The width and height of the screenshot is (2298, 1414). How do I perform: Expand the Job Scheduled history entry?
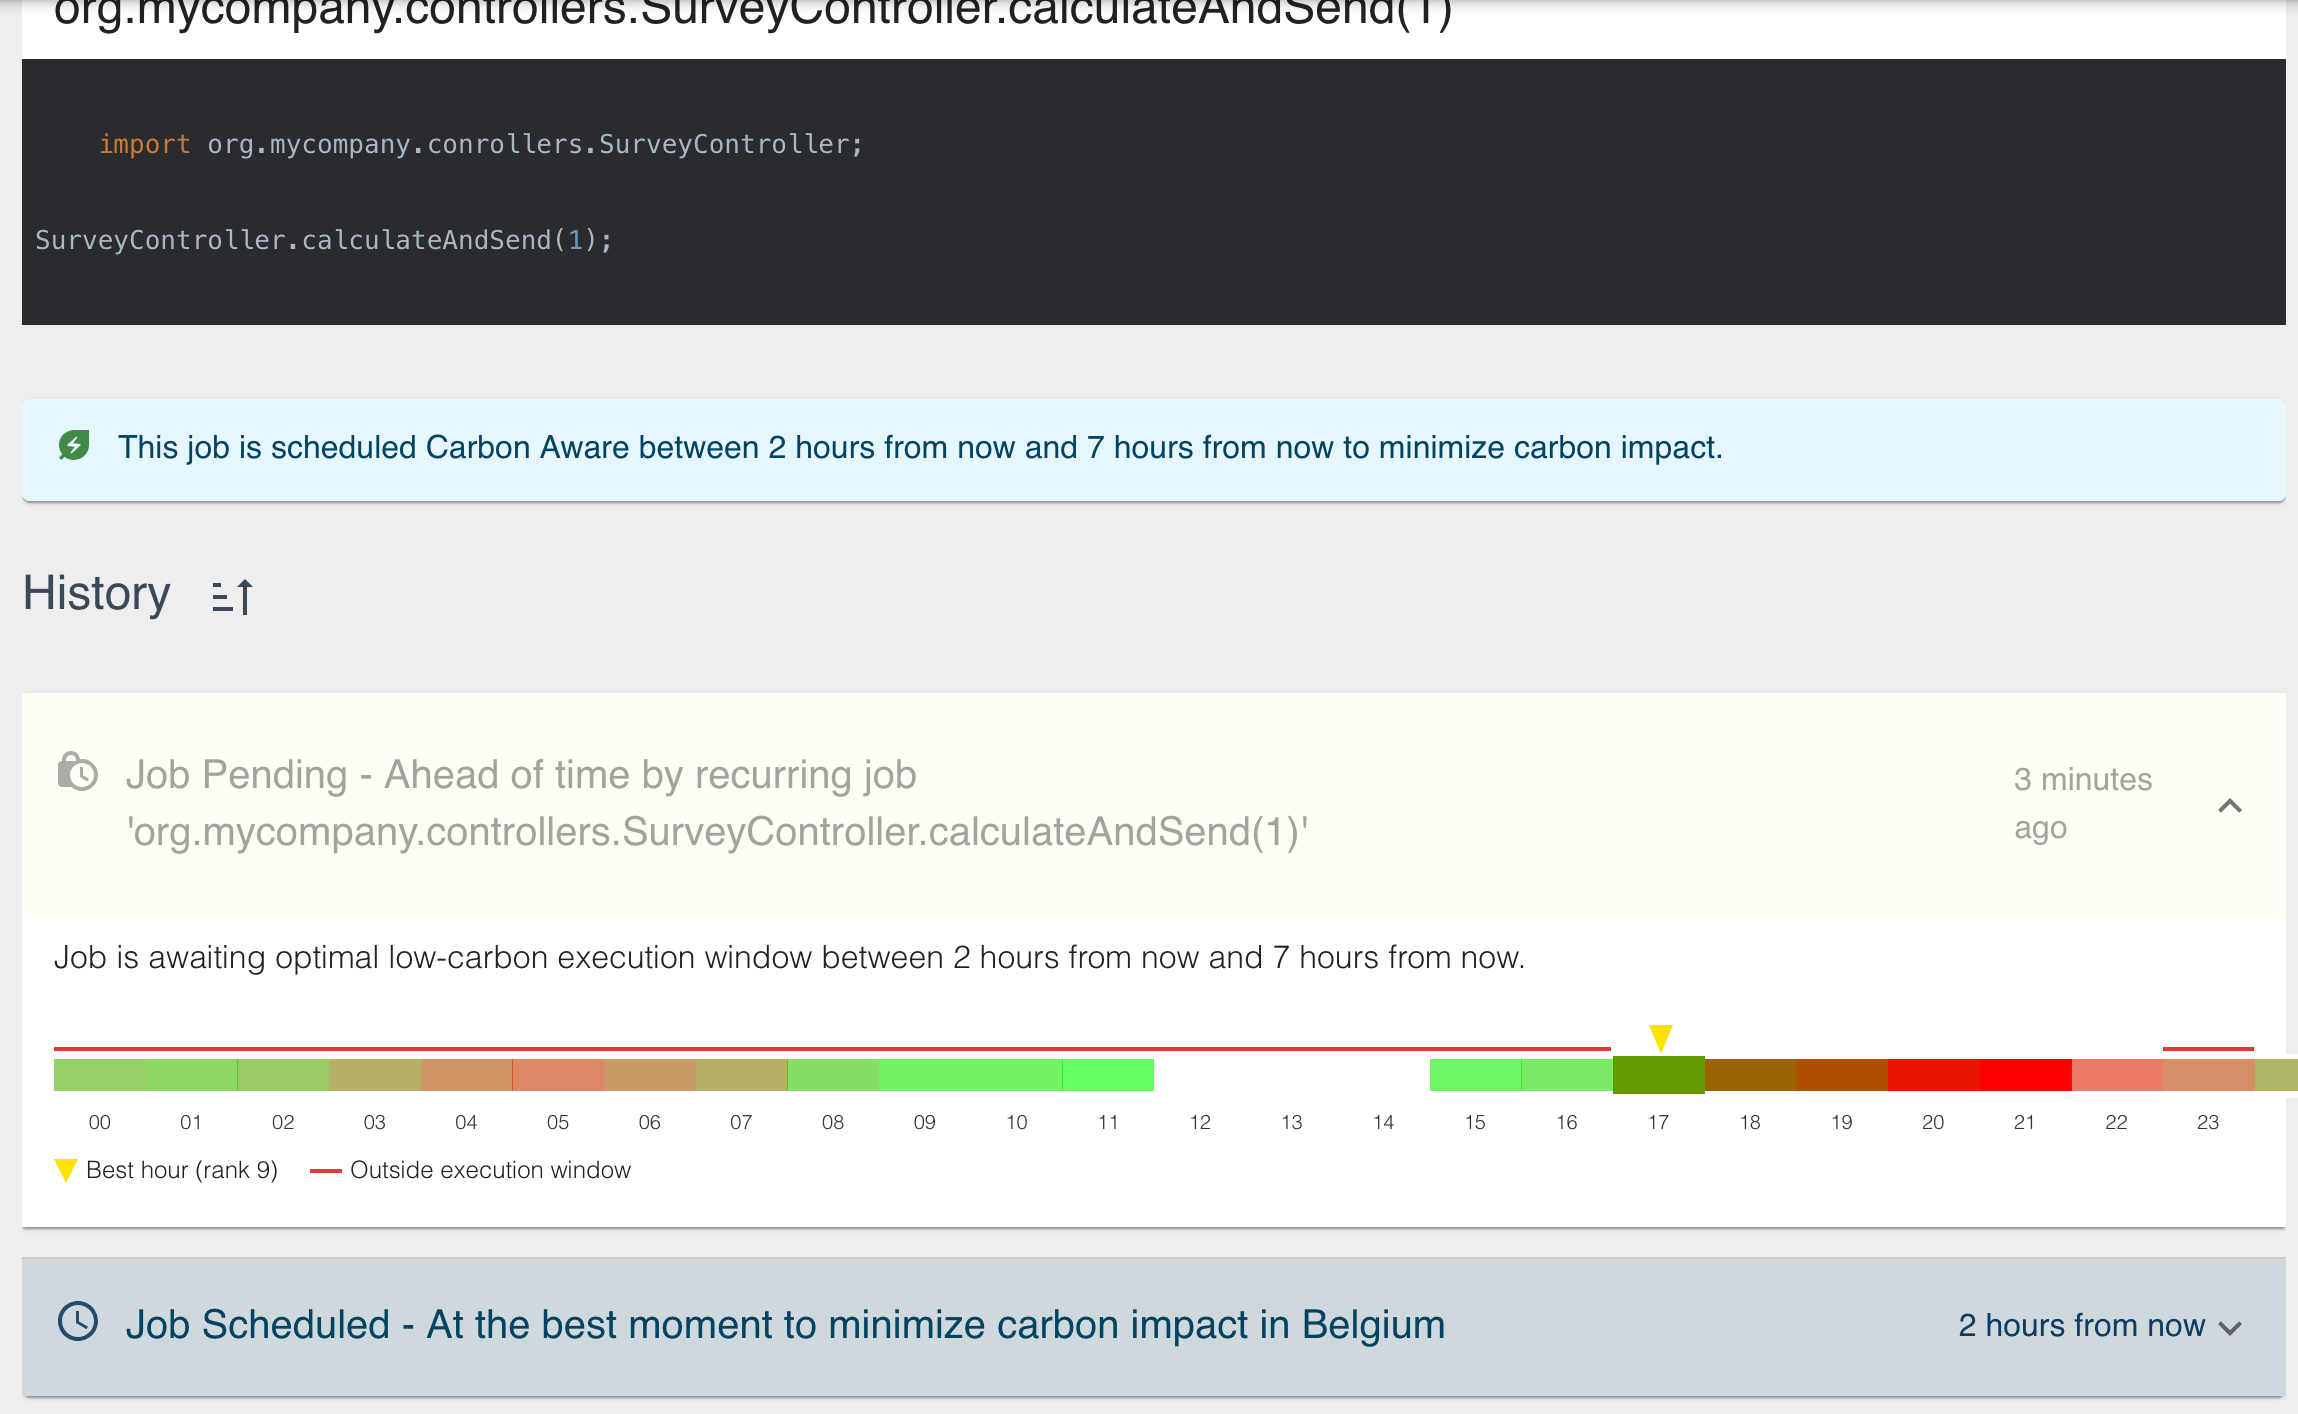click(x=2230, y=1327)
